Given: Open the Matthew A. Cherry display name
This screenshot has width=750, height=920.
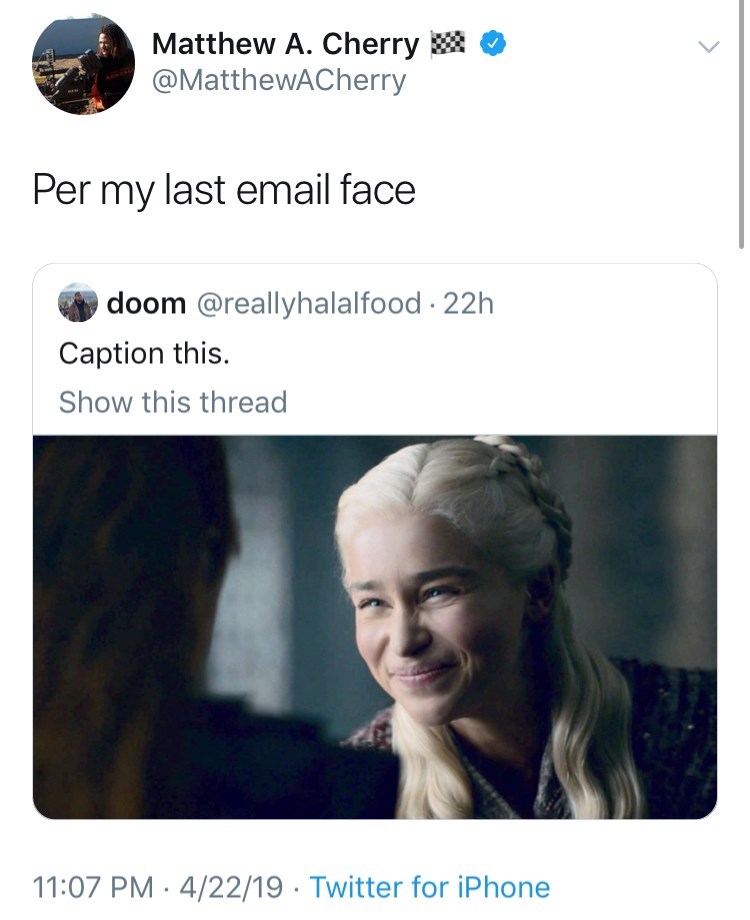Looking at the screenshot, I should 285,44.
